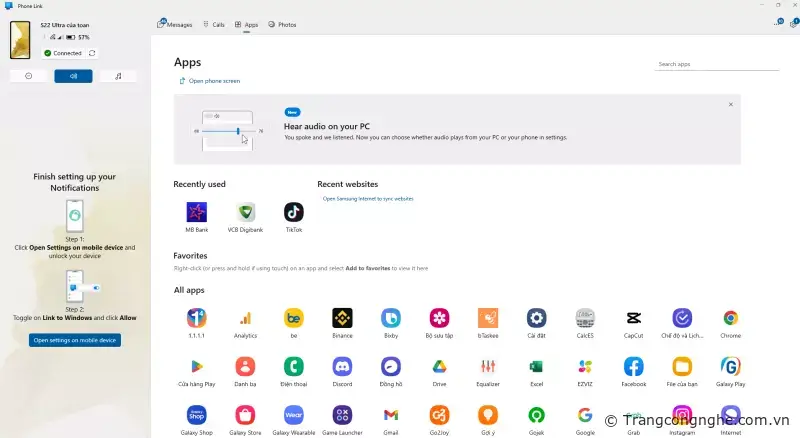Switch to the Messages tab
Screen dimensions: 800x438
[x=175, y=24]
